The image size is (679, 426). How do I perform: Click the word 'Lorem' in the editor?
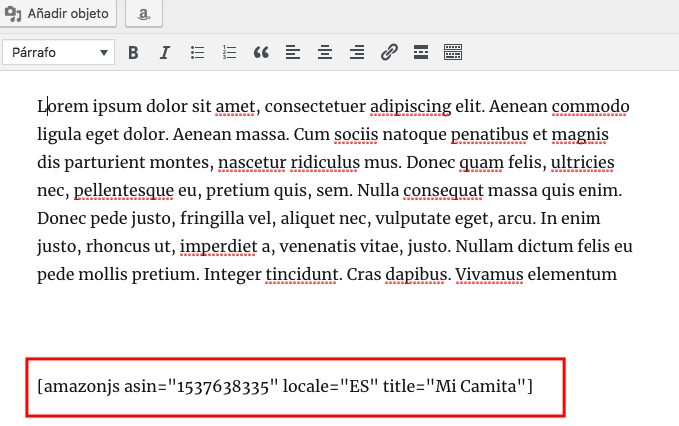(63, 106)
